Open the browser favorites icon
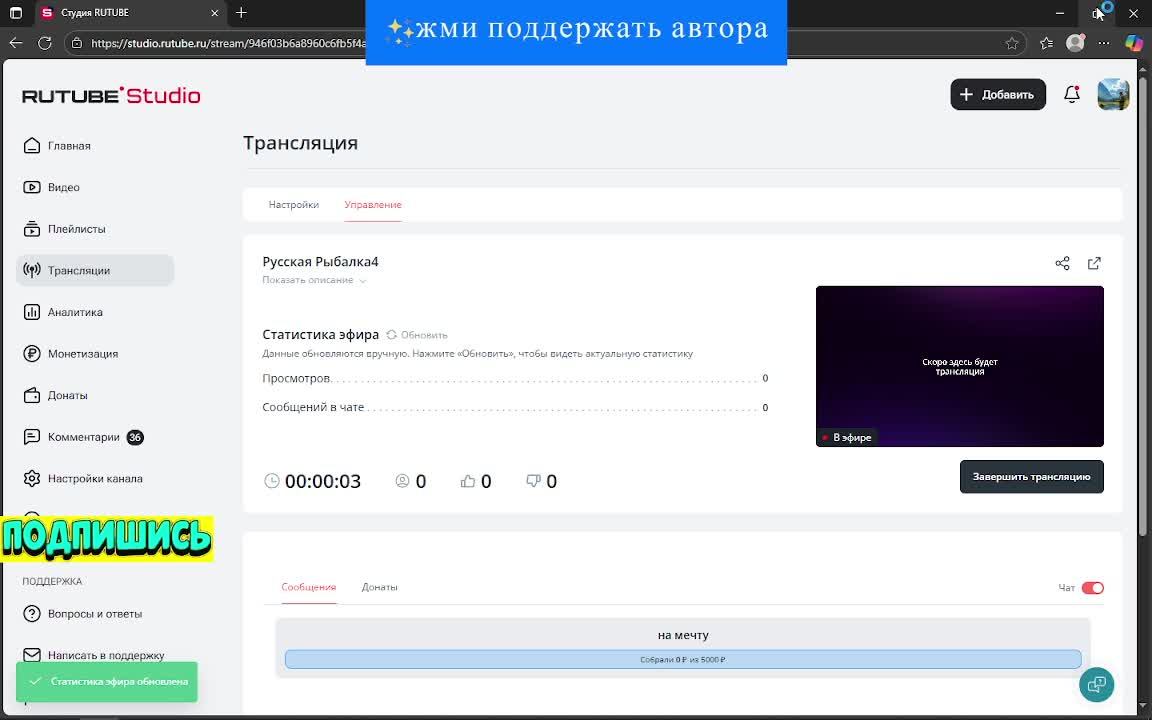This screenshot has width=1152, height=720. (x=1046, y=43)
